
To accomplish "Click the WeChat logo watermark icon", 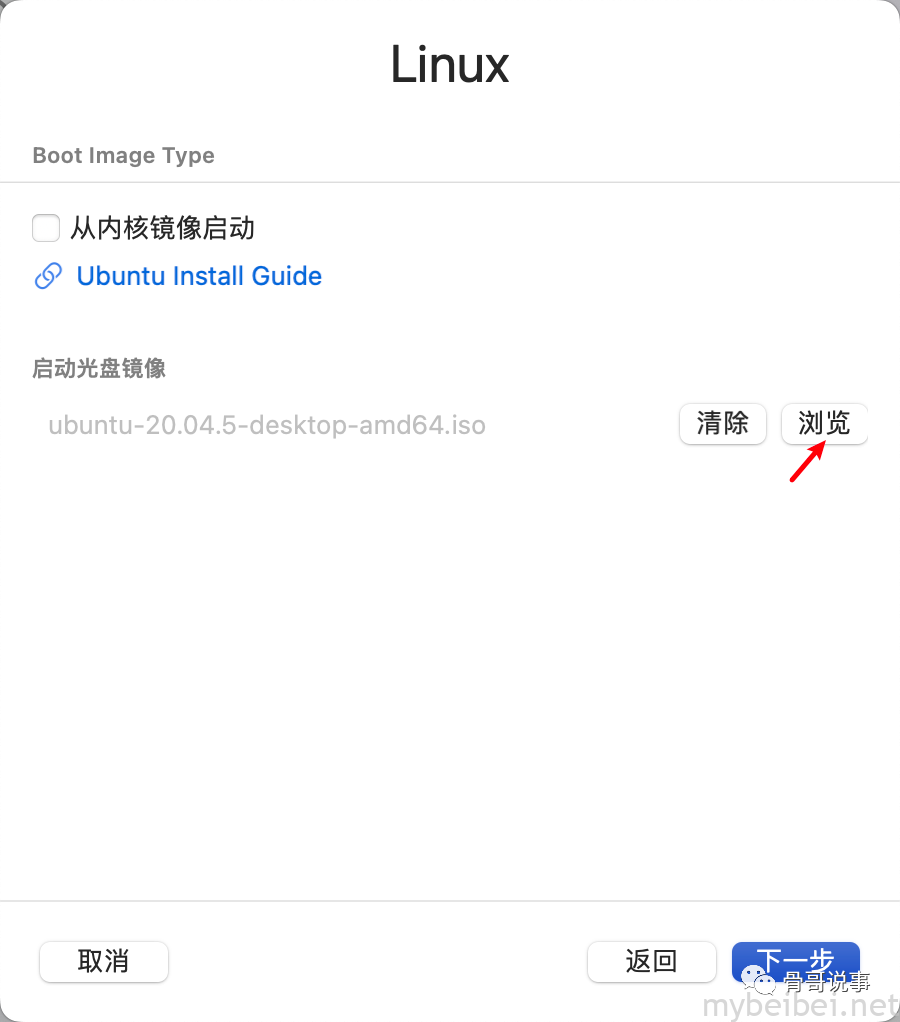I will pos(758,980).
